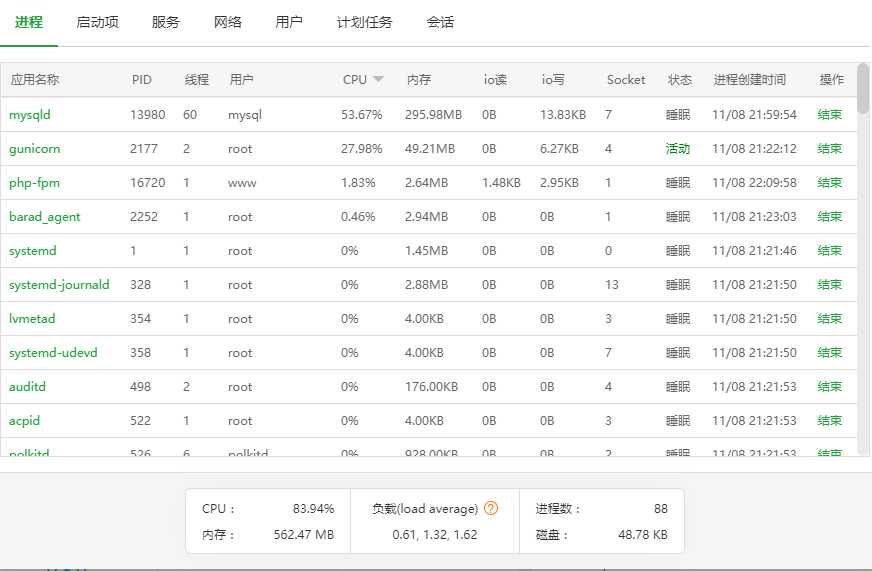The height and width of the screenshot is (571, 872).
Task: Click systemd-journald socket count 13
Action: tap(612, 284)
